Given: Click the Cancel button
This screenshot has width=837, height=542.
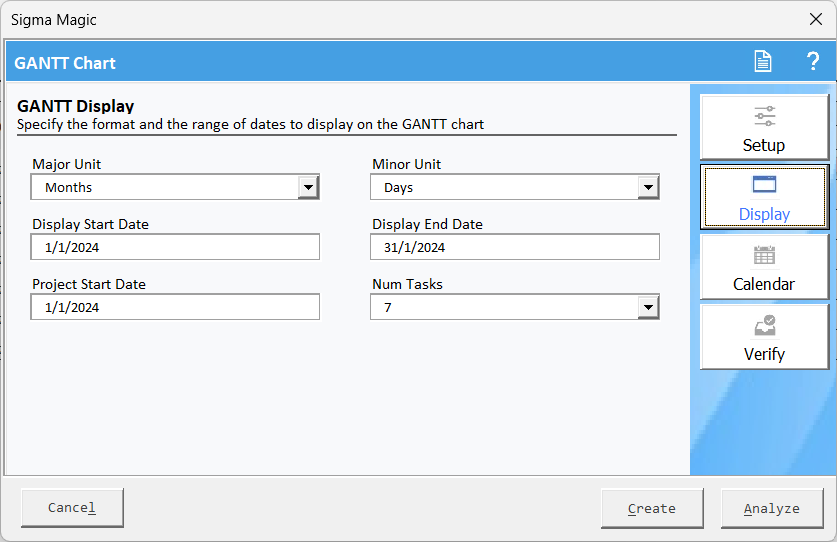Looking at the screenshot, I should (72, 508).
